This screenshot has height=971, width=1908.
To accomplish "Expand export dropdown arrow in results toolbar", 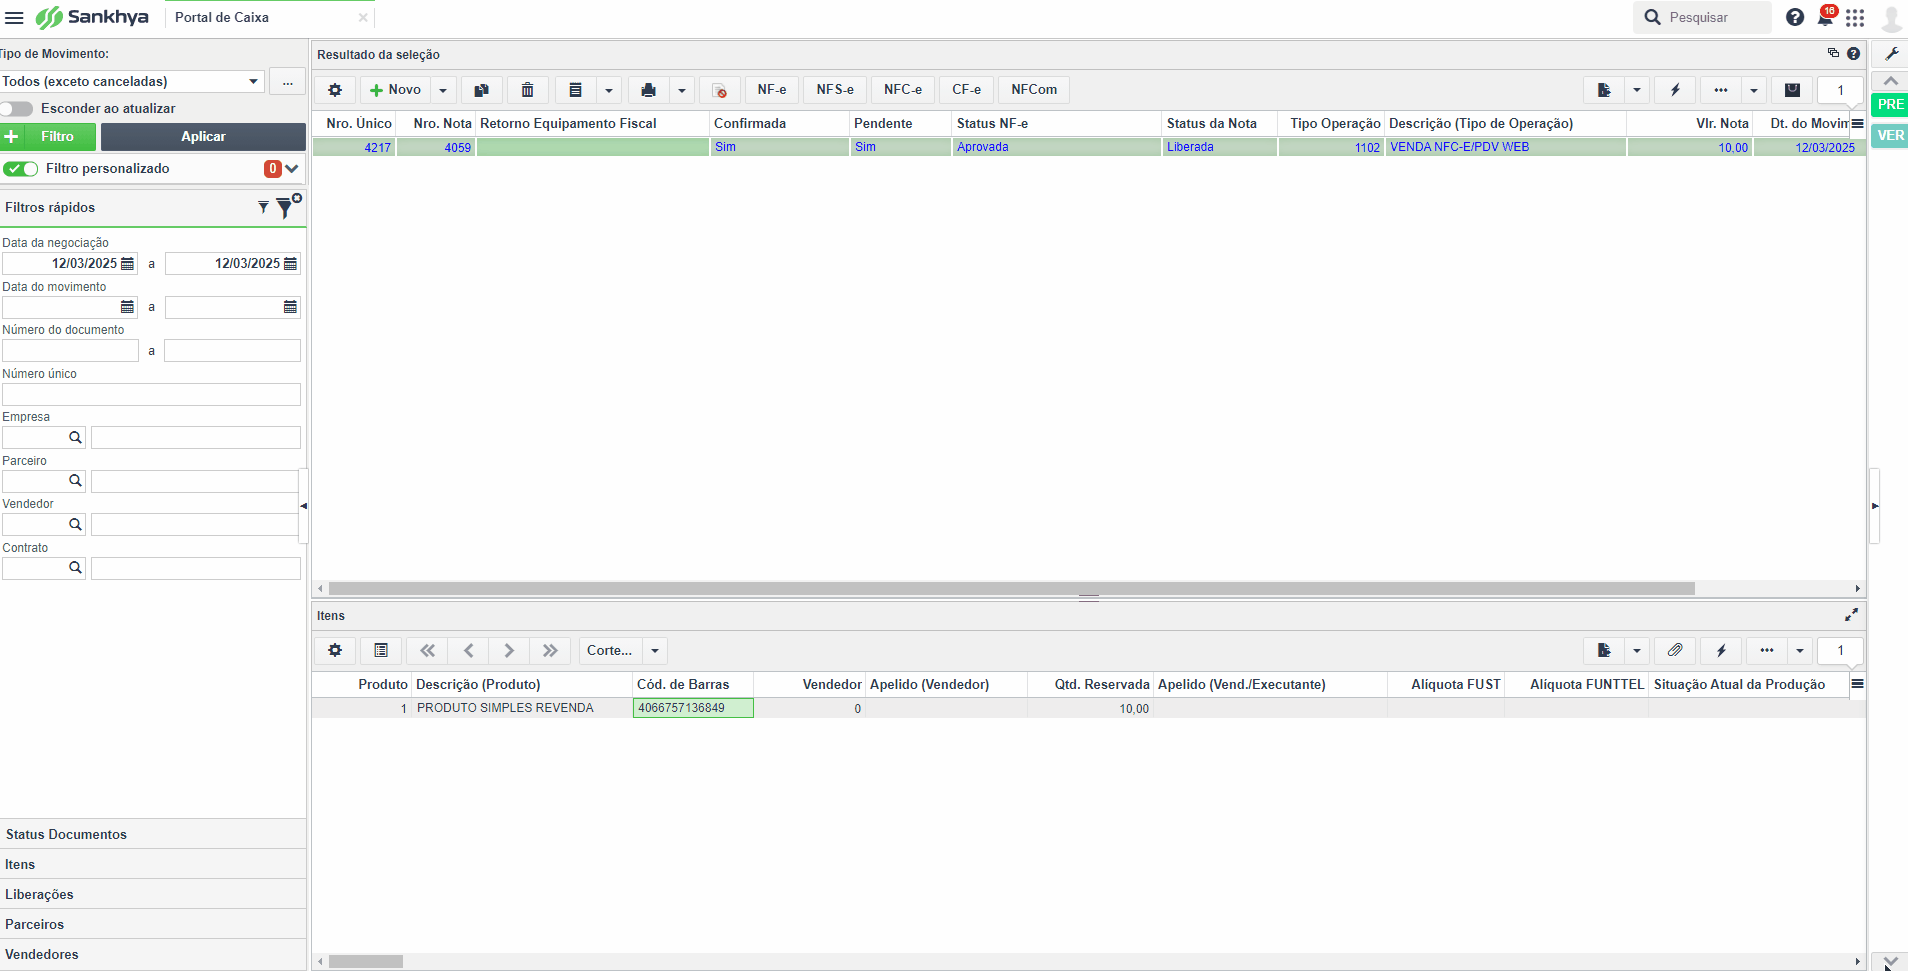I will pos(1637,90).
